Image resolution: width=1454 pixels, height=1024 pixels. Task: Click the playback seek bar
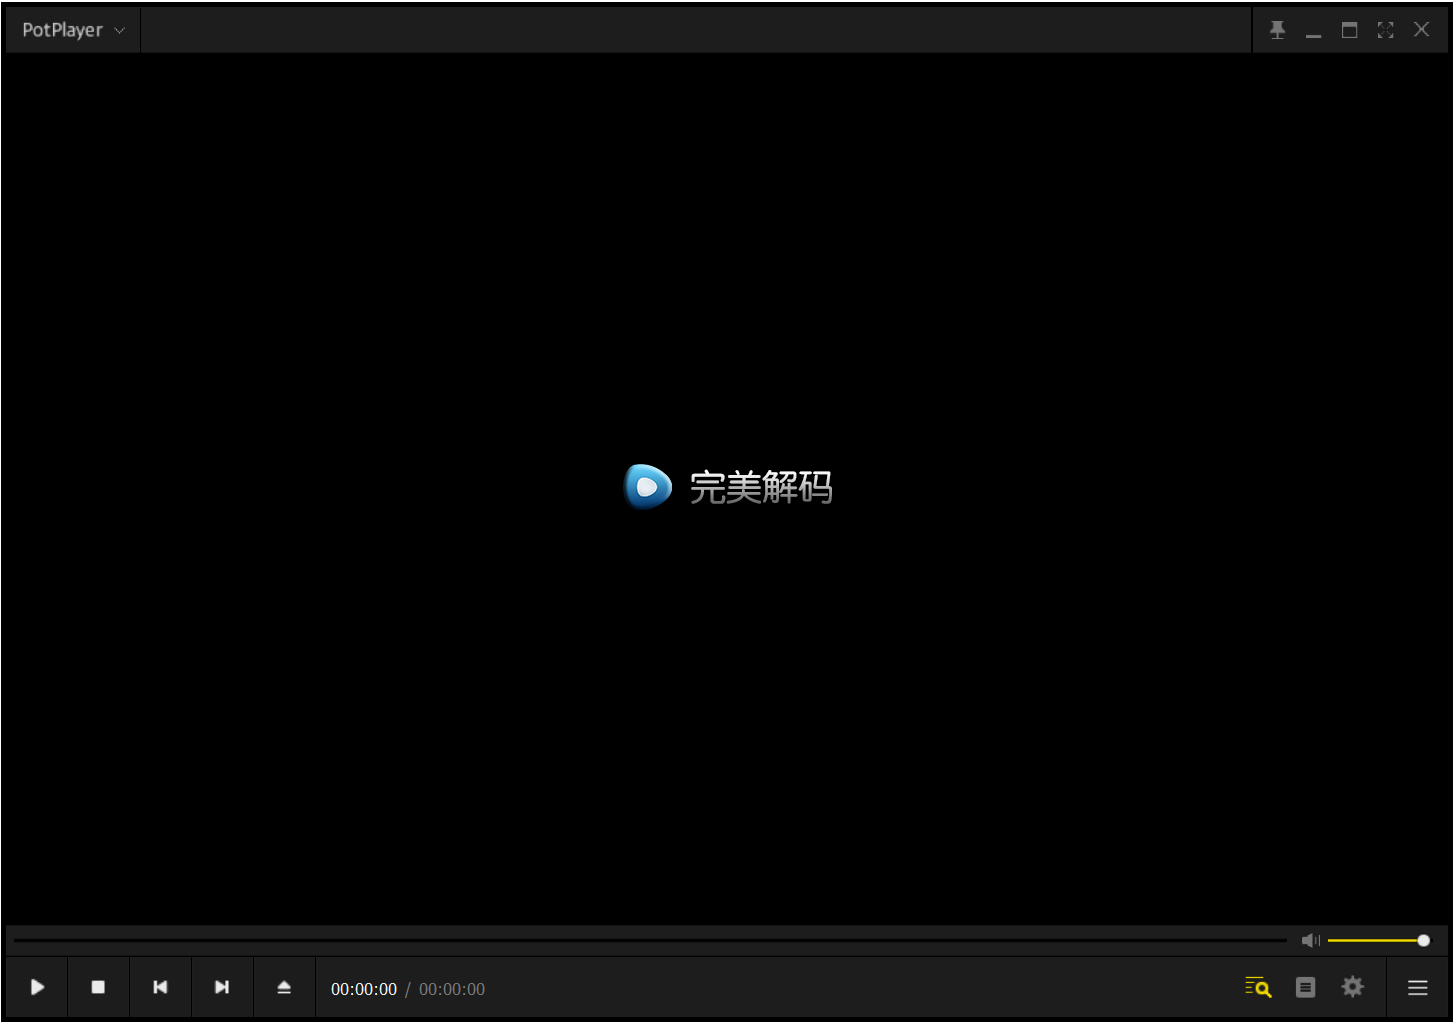tap(650, 940)
